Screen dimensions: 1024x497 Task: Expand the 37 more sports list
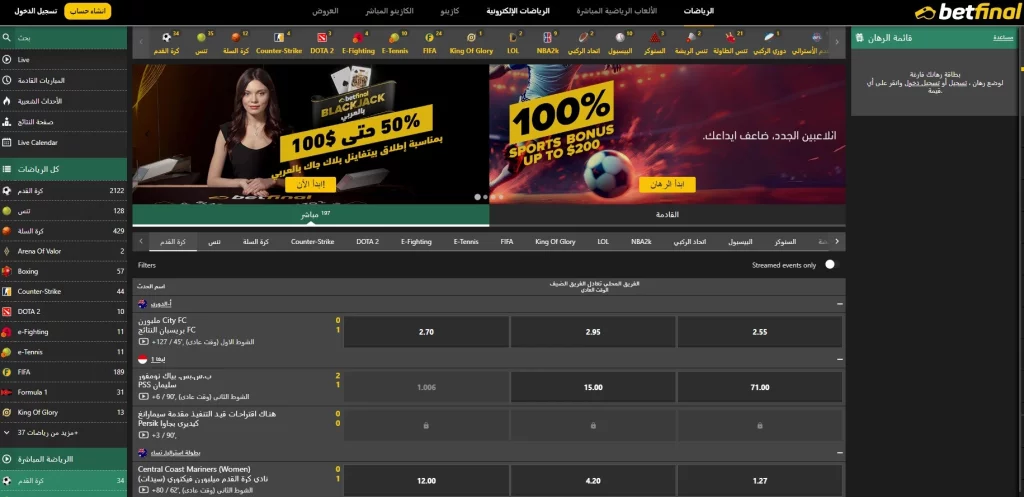(x=63, y=432)
